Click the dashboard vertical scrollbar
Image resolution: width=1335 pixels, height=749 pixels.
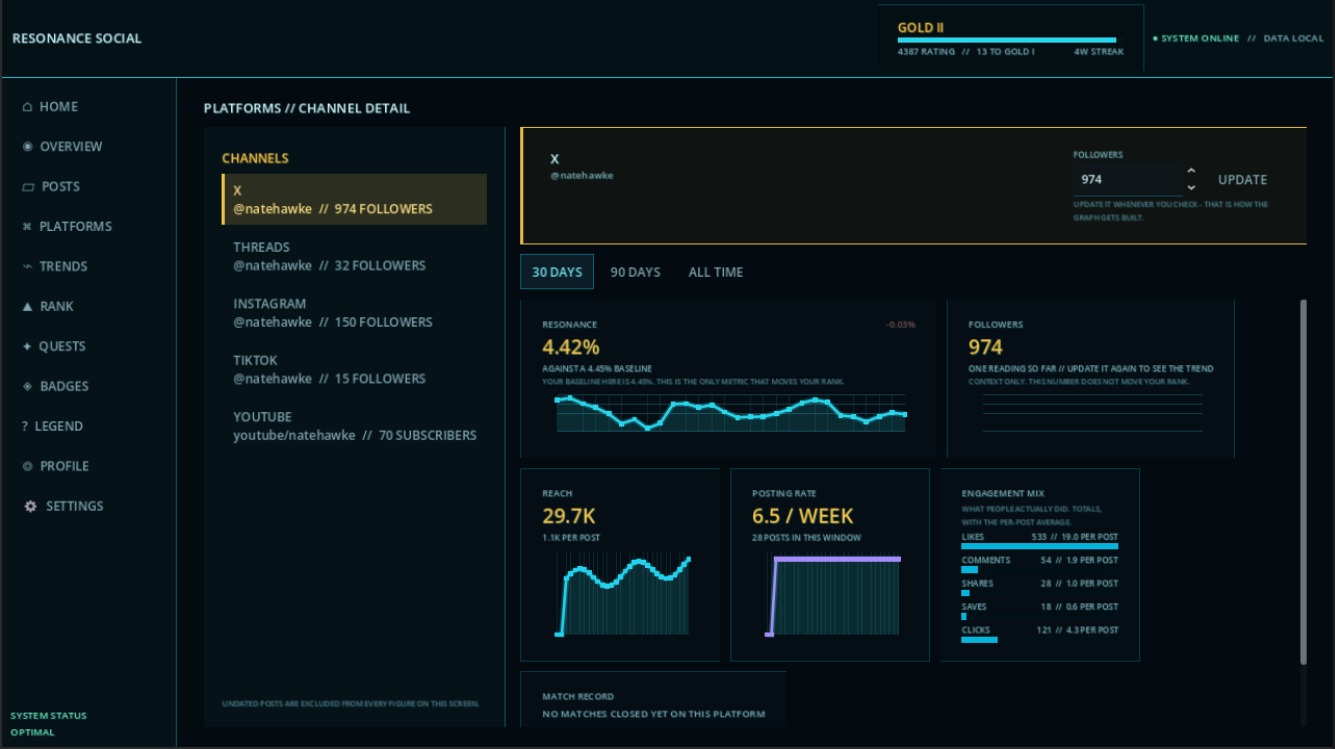tap(1302, 480)
